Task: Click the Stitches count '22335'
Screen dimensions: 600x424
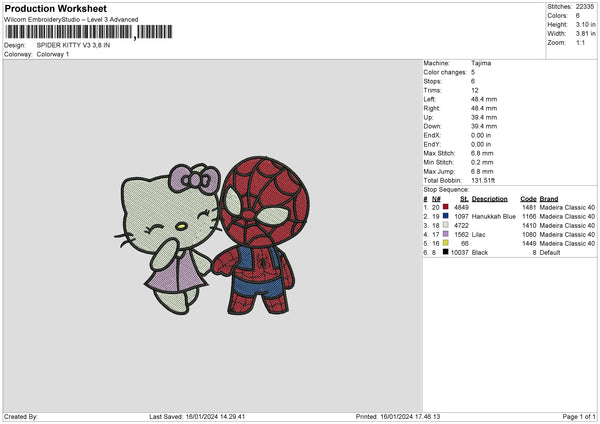Action: (x=585, y=7)
